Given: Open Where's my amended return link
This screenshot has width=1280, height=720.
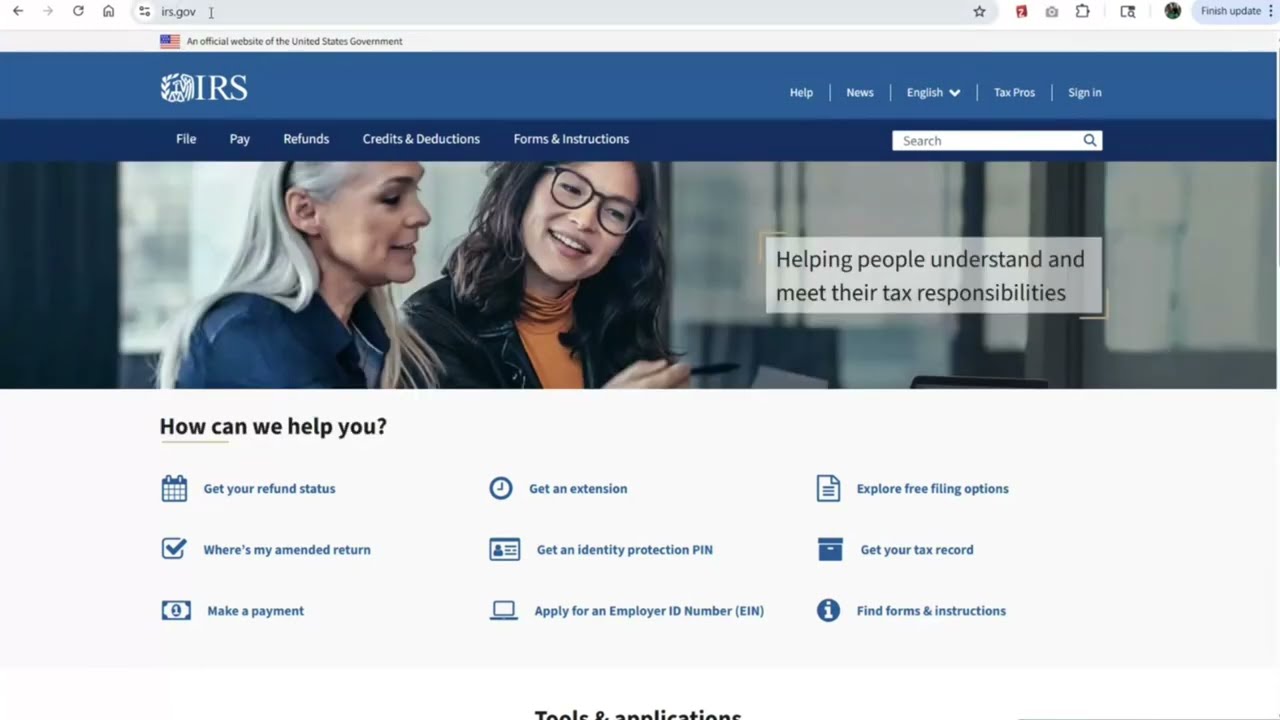Looking at the screenshot, I should click(x=287, y=549).
